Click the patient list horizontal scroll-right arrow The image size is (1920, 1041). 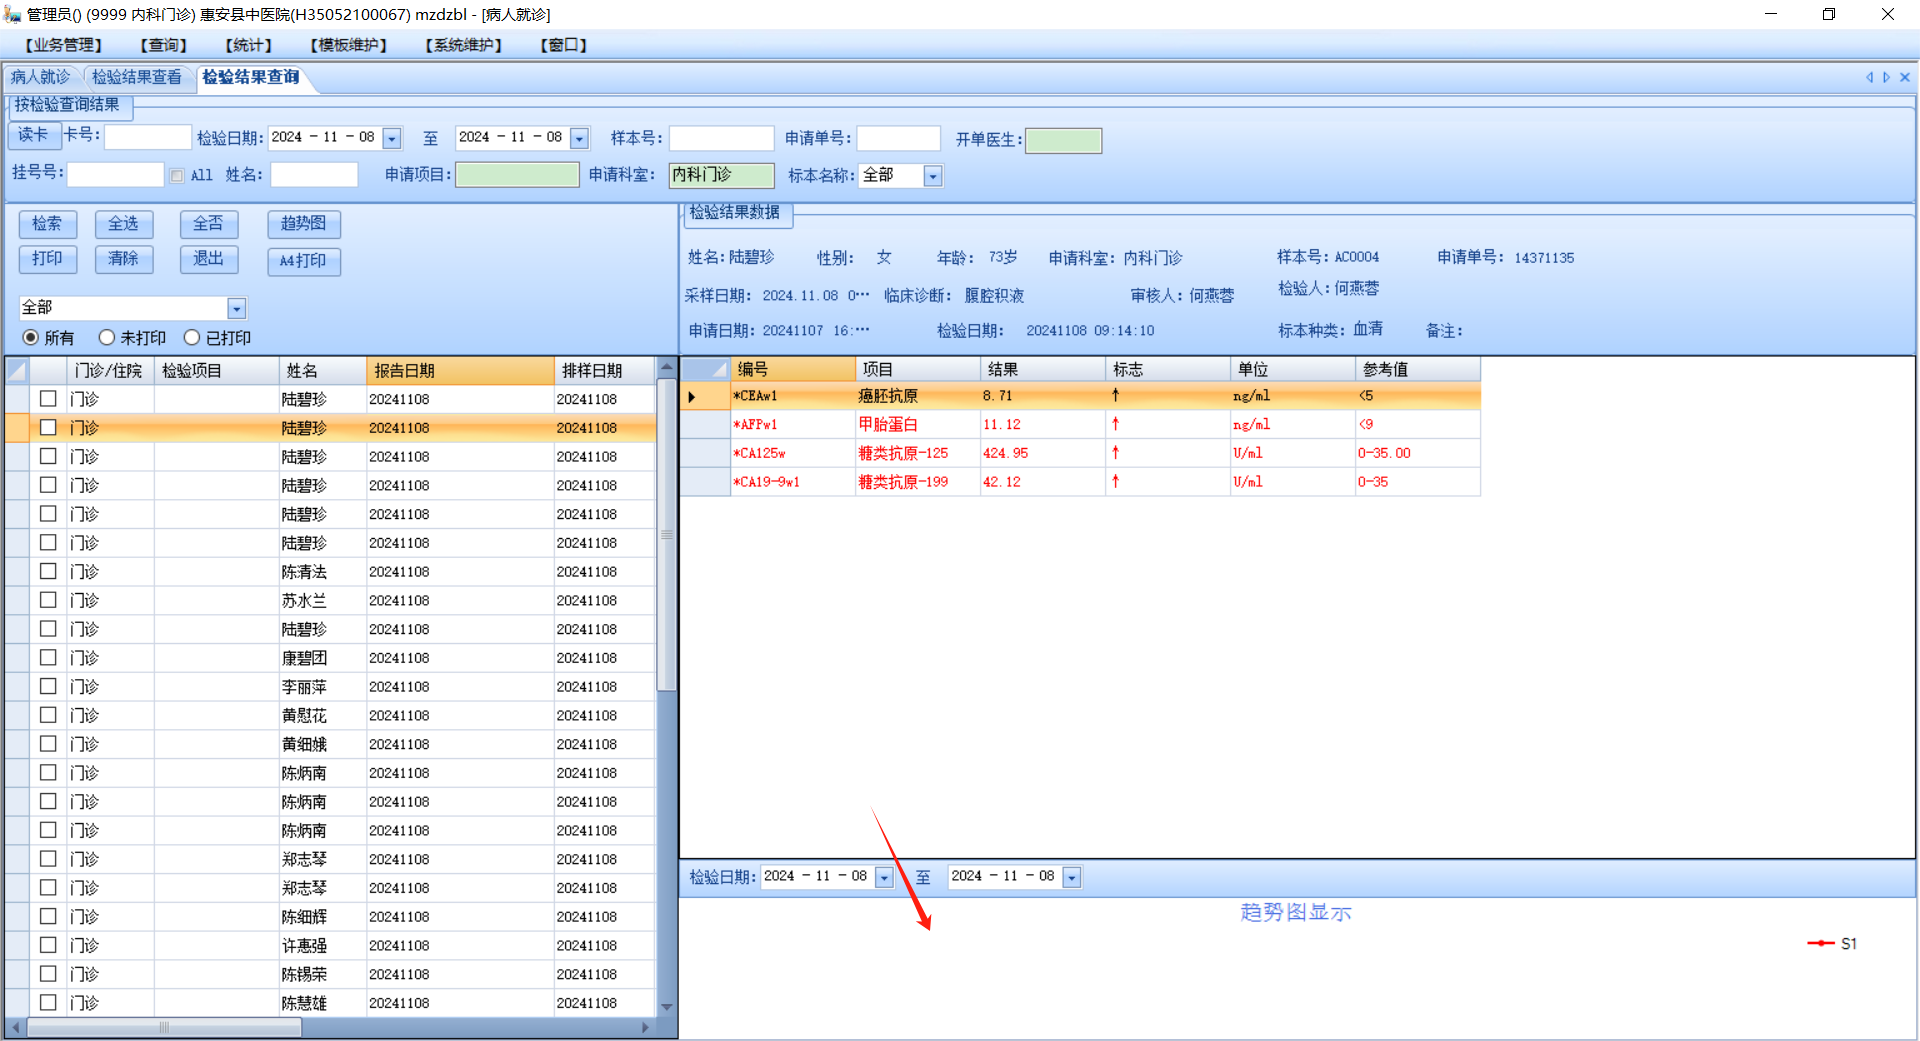tap(646, 1027)
